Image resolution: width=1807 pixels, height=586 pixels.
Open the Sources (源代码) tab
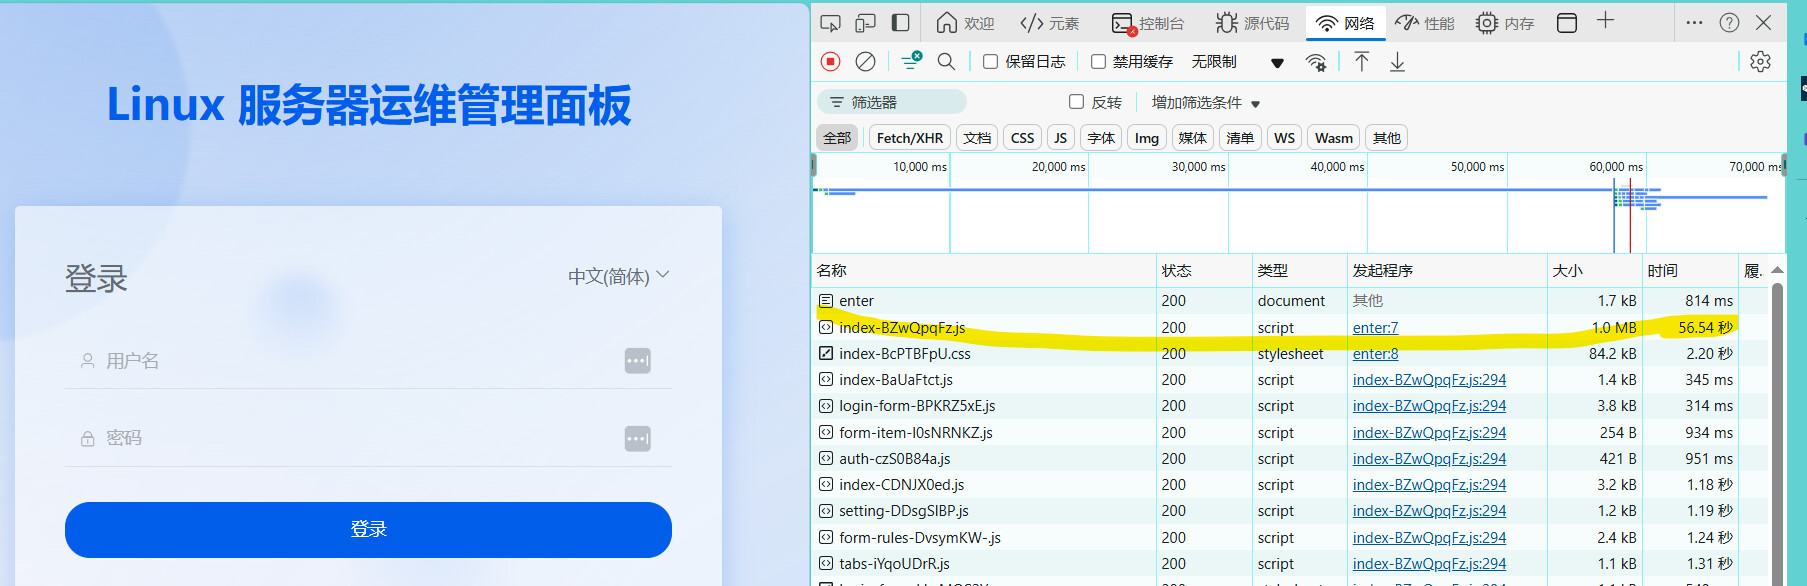(1253, 23)
